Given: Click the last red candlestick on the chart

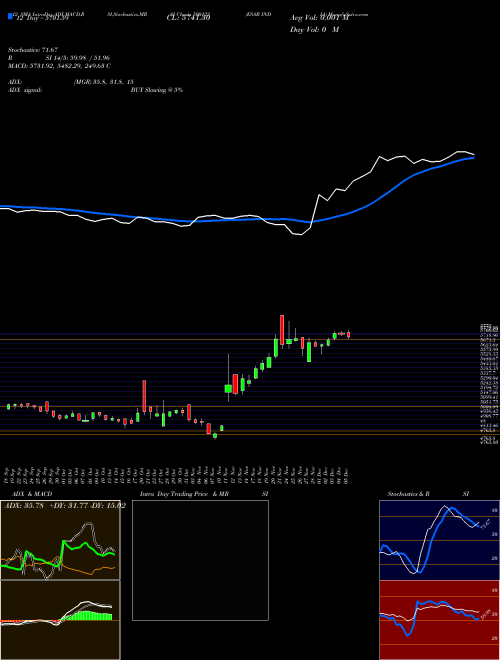Looking at the screenshot, I should click(x=348, y=334).
